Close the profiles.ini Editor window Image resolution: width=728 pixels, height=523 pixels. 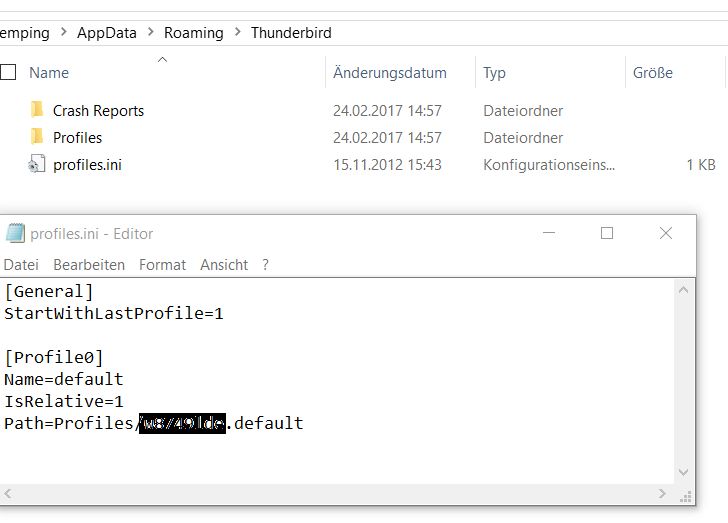[x=666, y=233]
